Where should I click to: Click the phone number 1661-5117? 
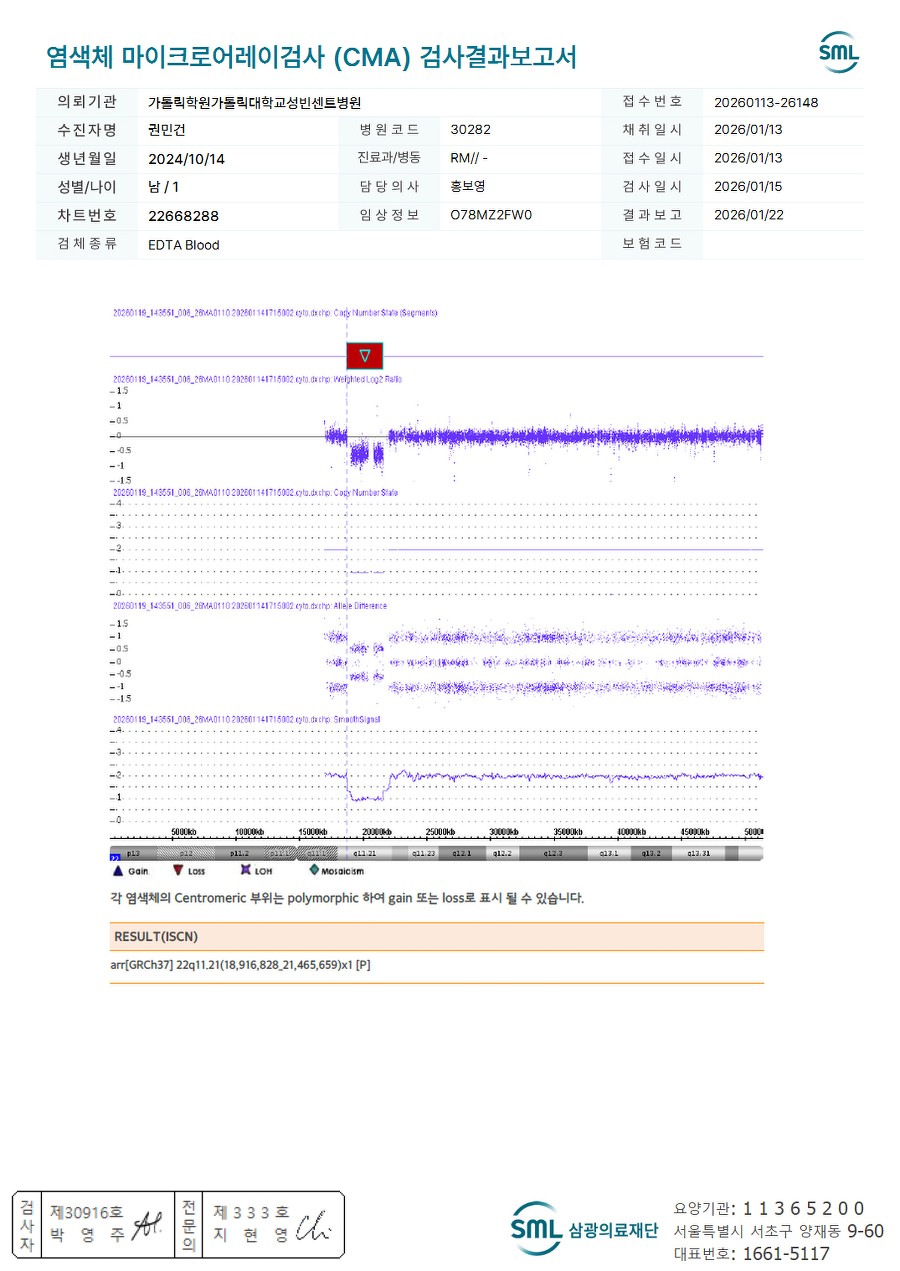pyautogui.click(x=786, y=1253)
